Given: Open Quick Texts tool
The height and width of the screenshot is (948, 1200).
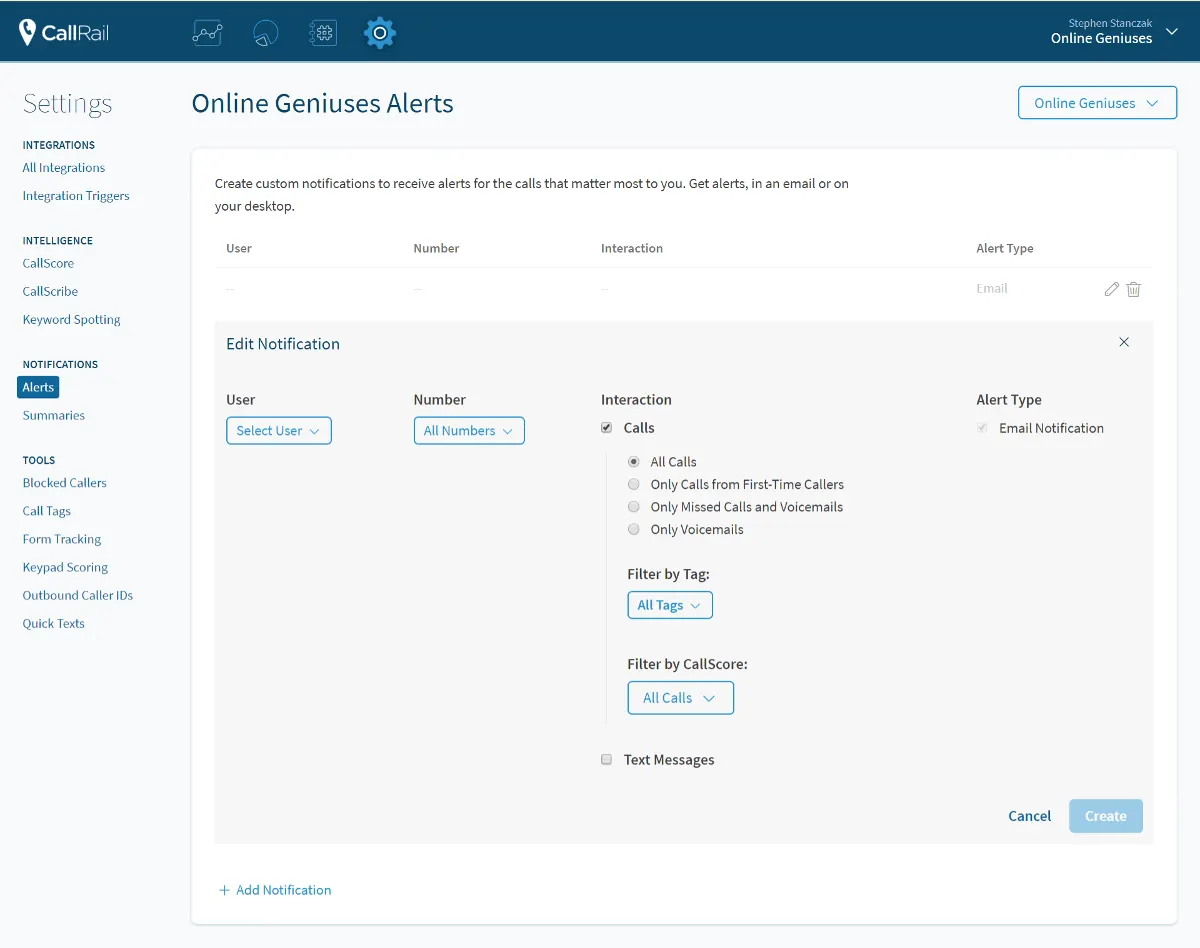Looking at the screenshot, I should point(54,623).
